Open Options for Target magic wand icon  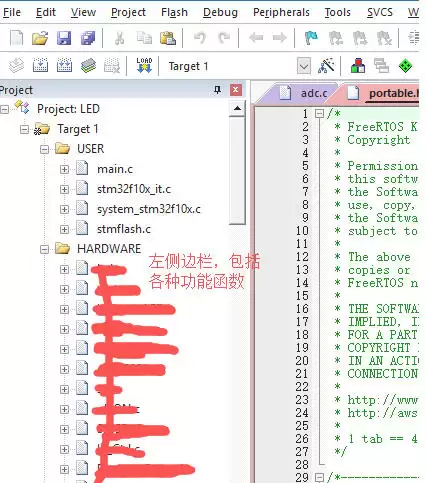326,65
